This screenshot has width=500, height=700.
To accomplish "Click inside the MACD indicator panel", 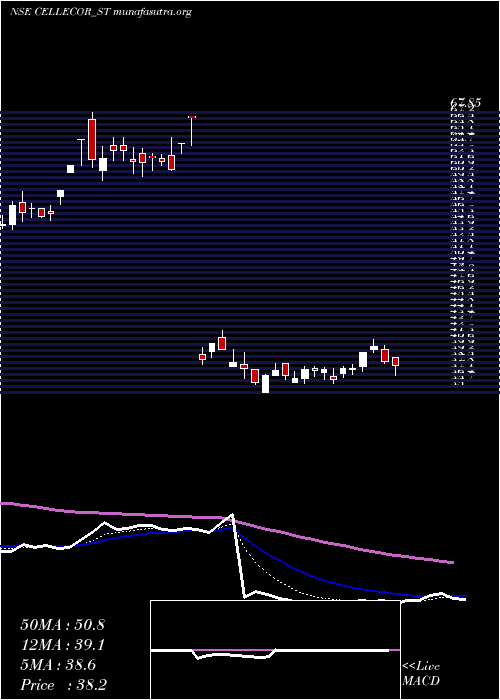I will [x=275, y=650].
